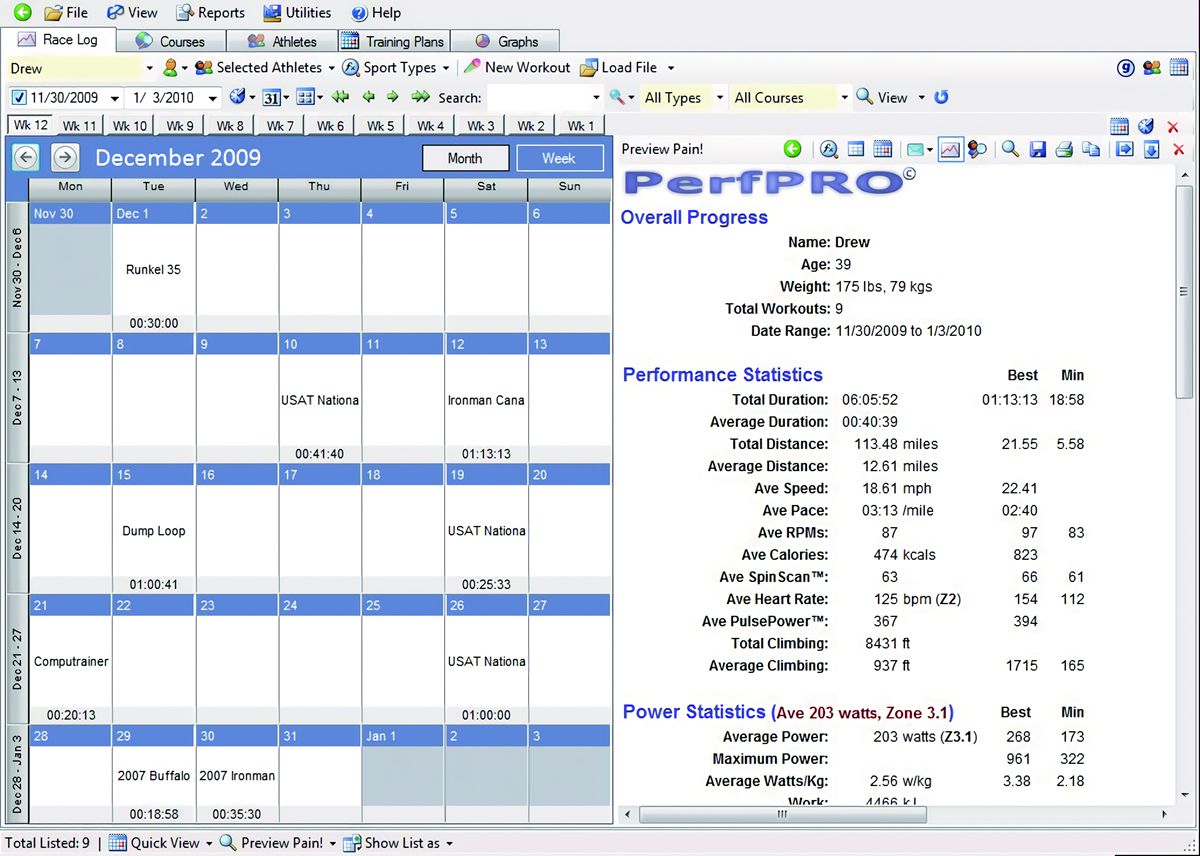Toggle the line chart icon in preview toolbar
The width and height of the screenshot is (1200, 856).
point(950,149)
